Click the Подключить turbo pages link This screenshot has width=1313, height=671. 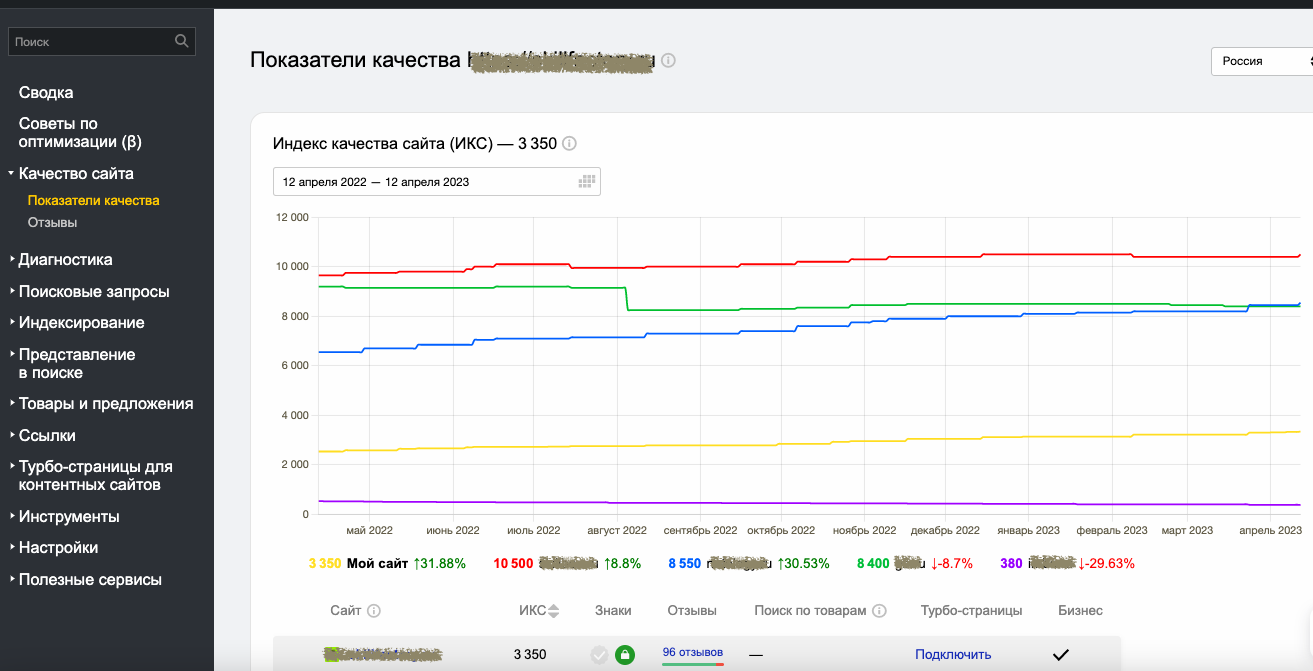(953, 654)
